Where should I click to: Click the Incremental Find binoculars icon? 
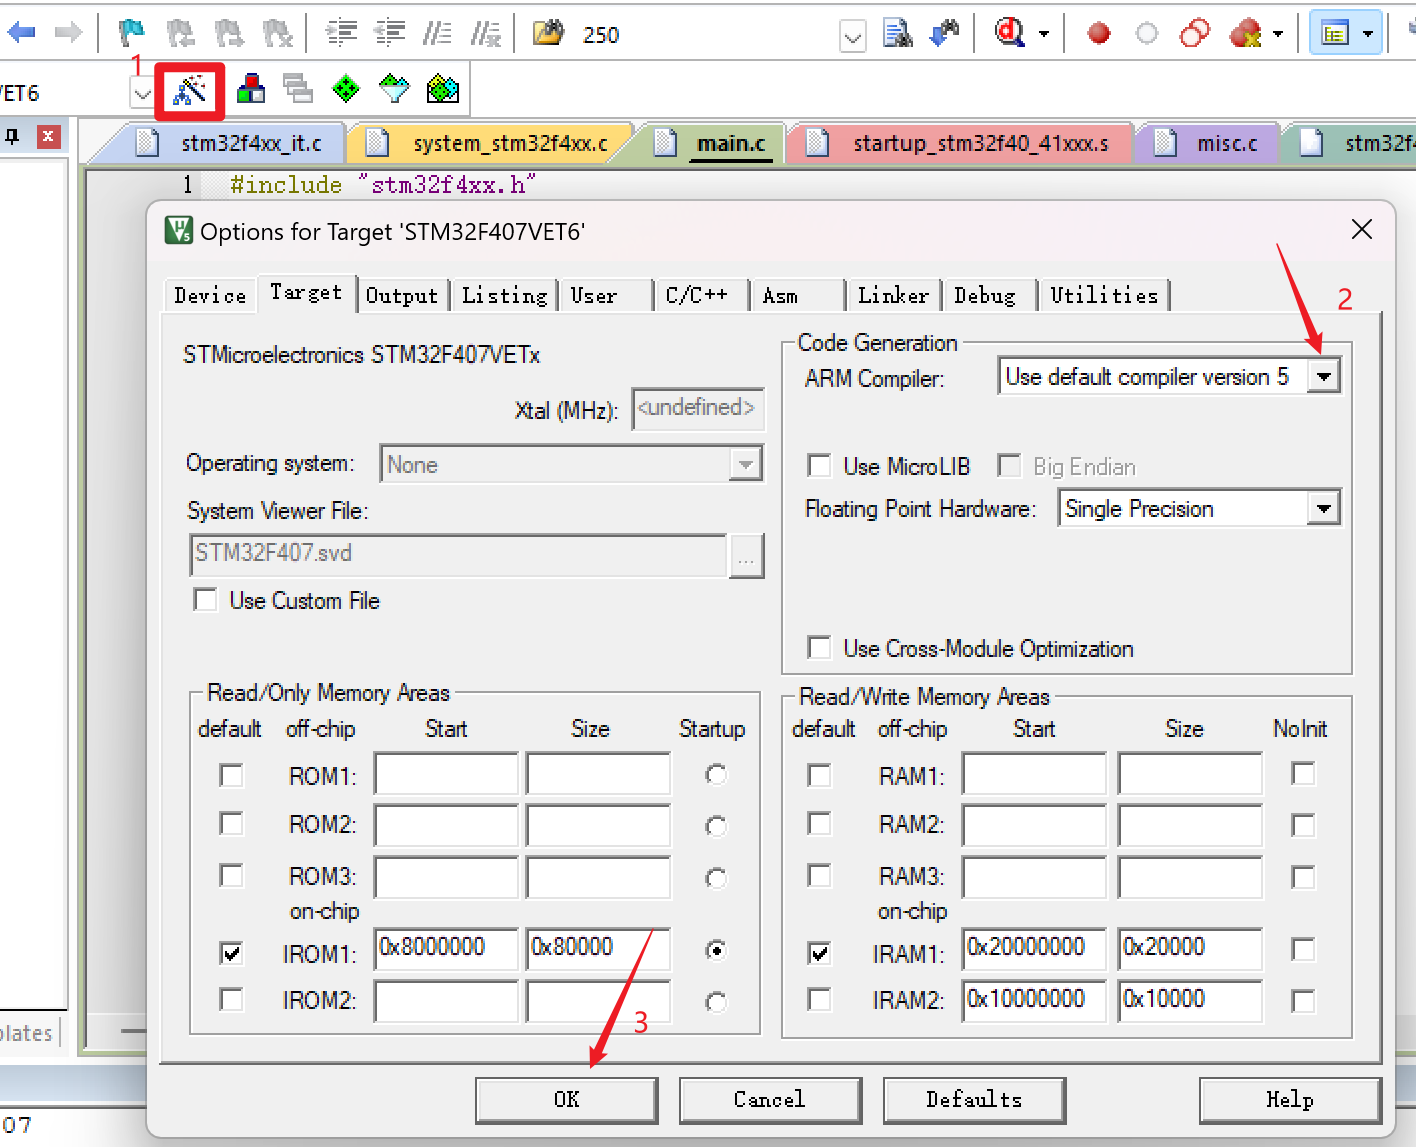click(945, 34)
